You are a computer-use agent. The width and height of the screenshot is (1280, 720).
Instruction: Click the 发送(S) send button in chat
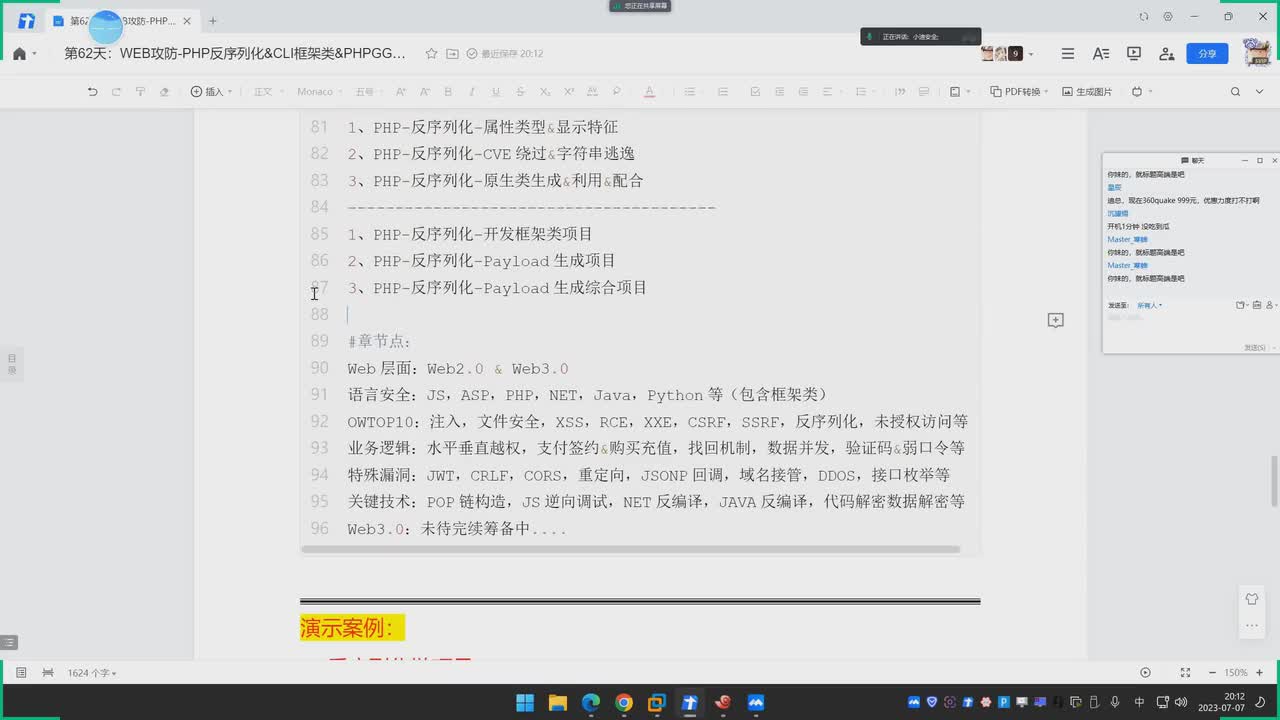1255,347
